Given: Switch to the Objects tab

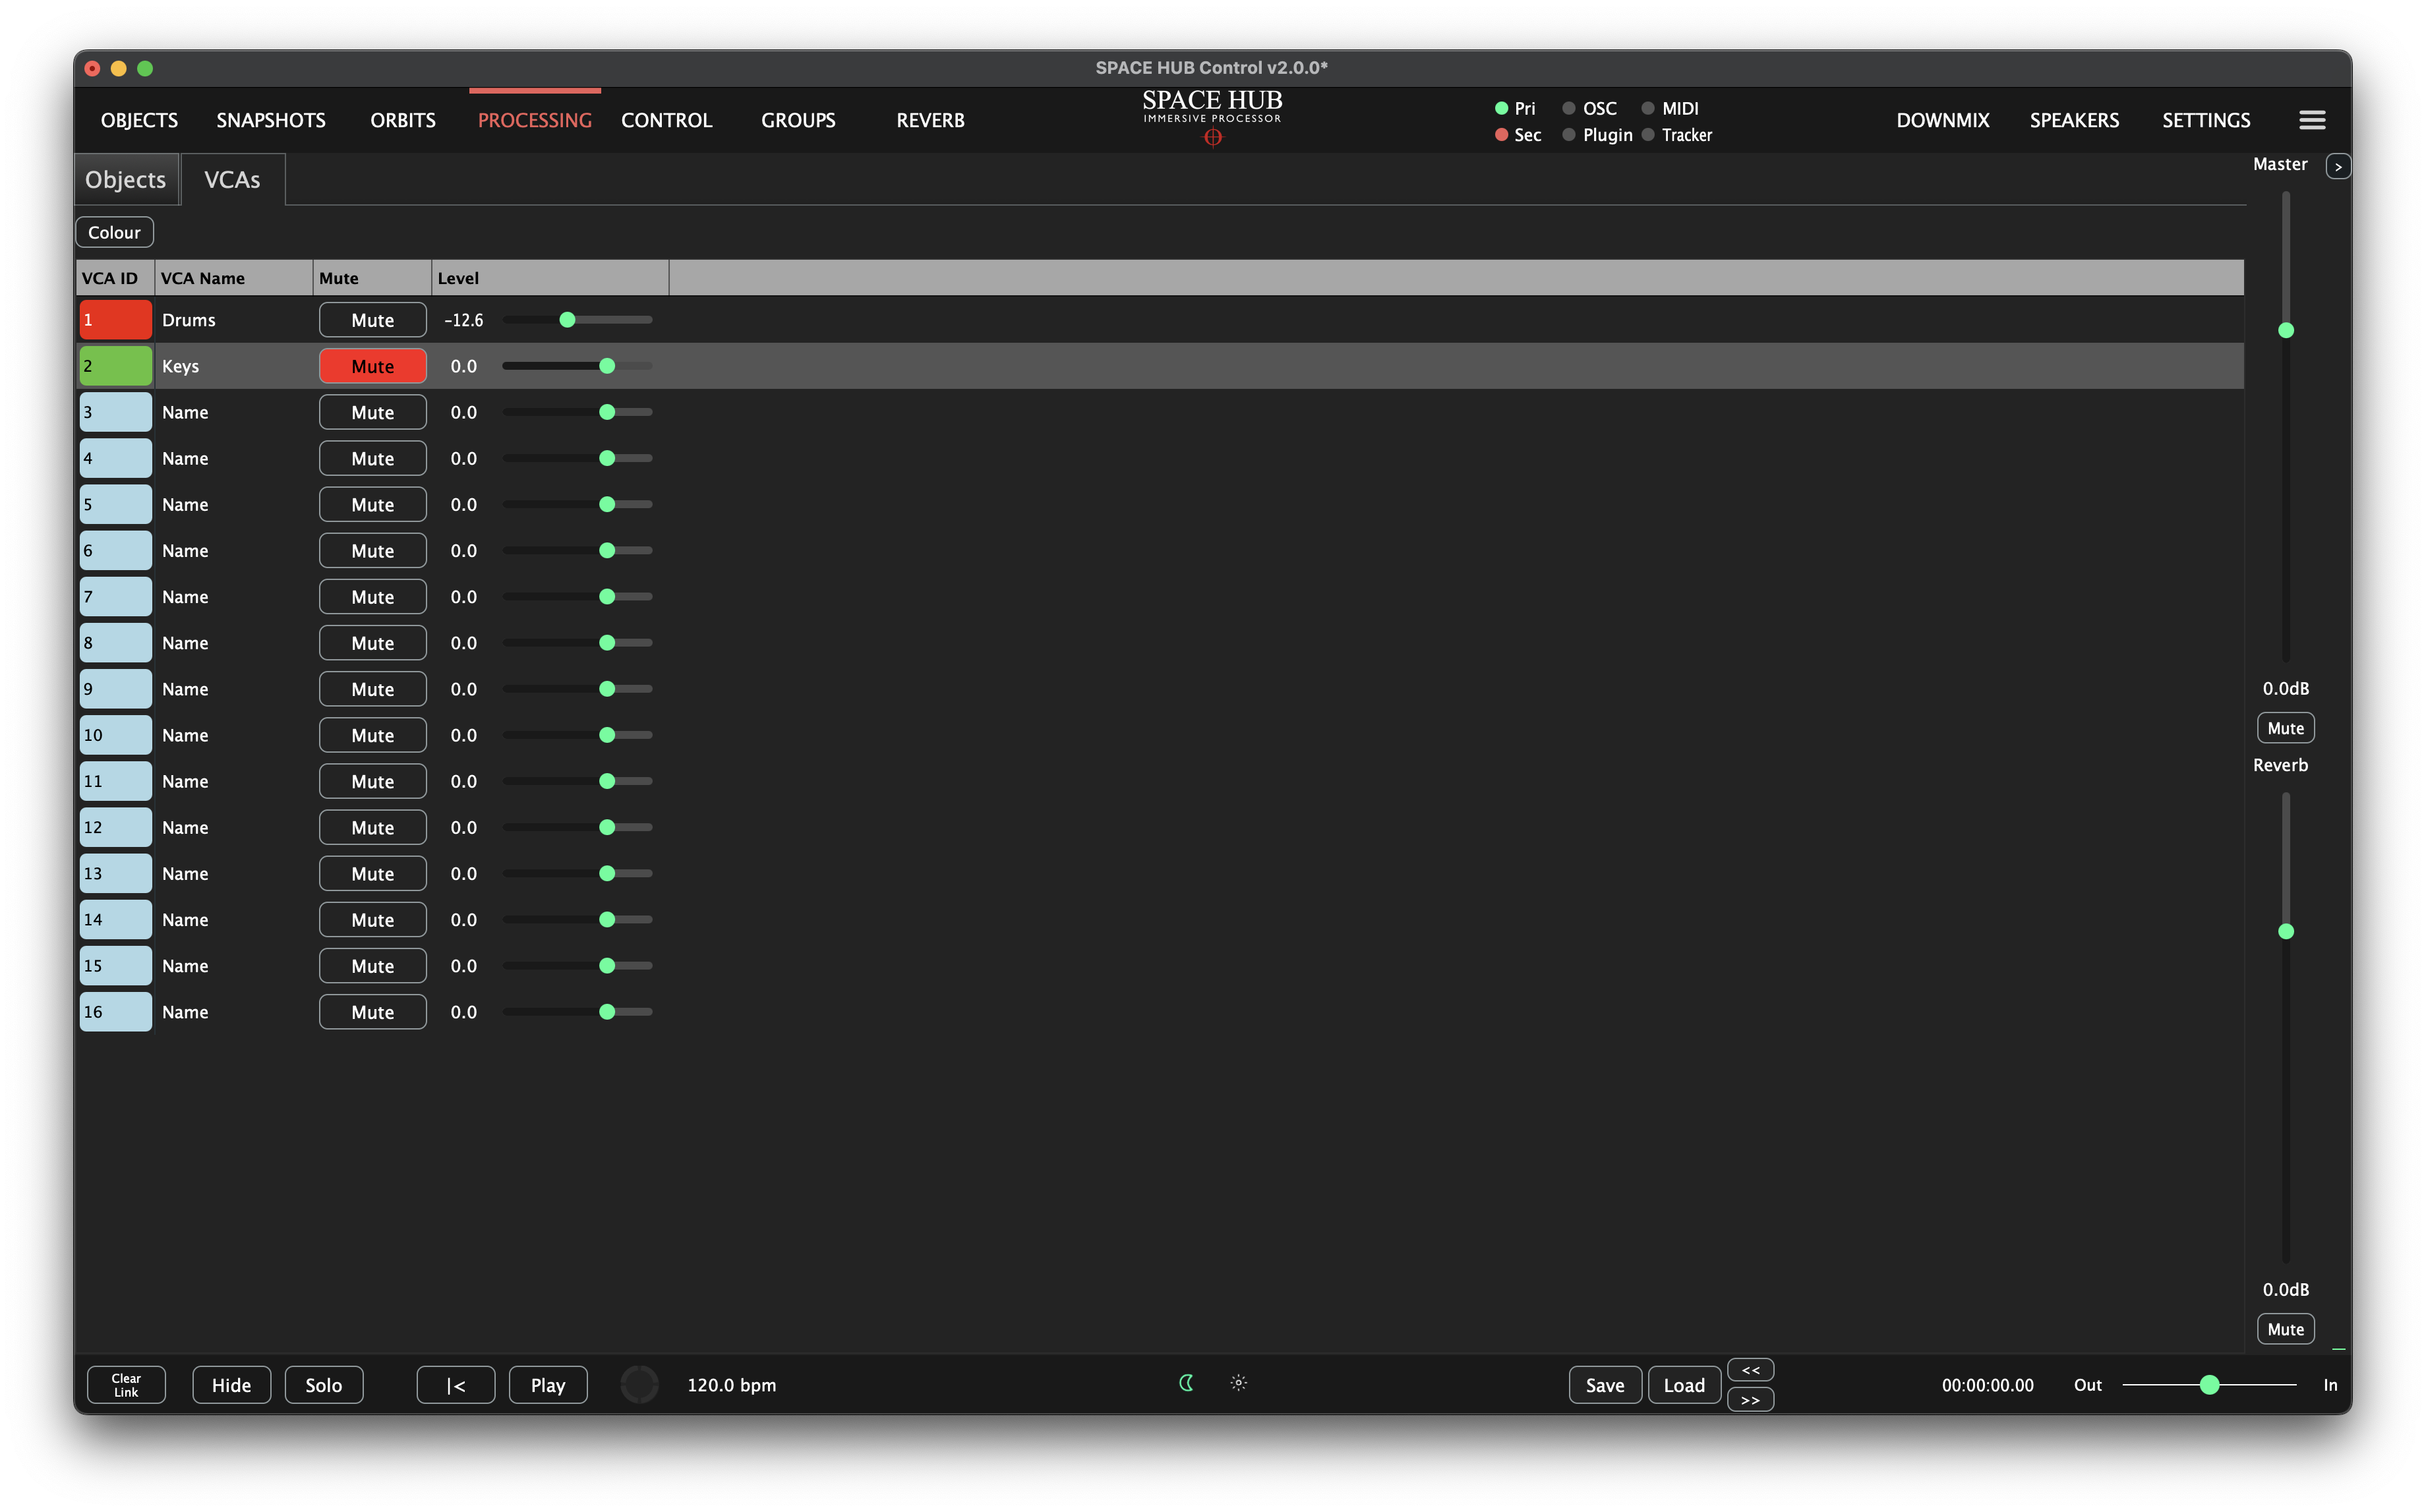Looking at the screenshot, I should tap(125, 179).
